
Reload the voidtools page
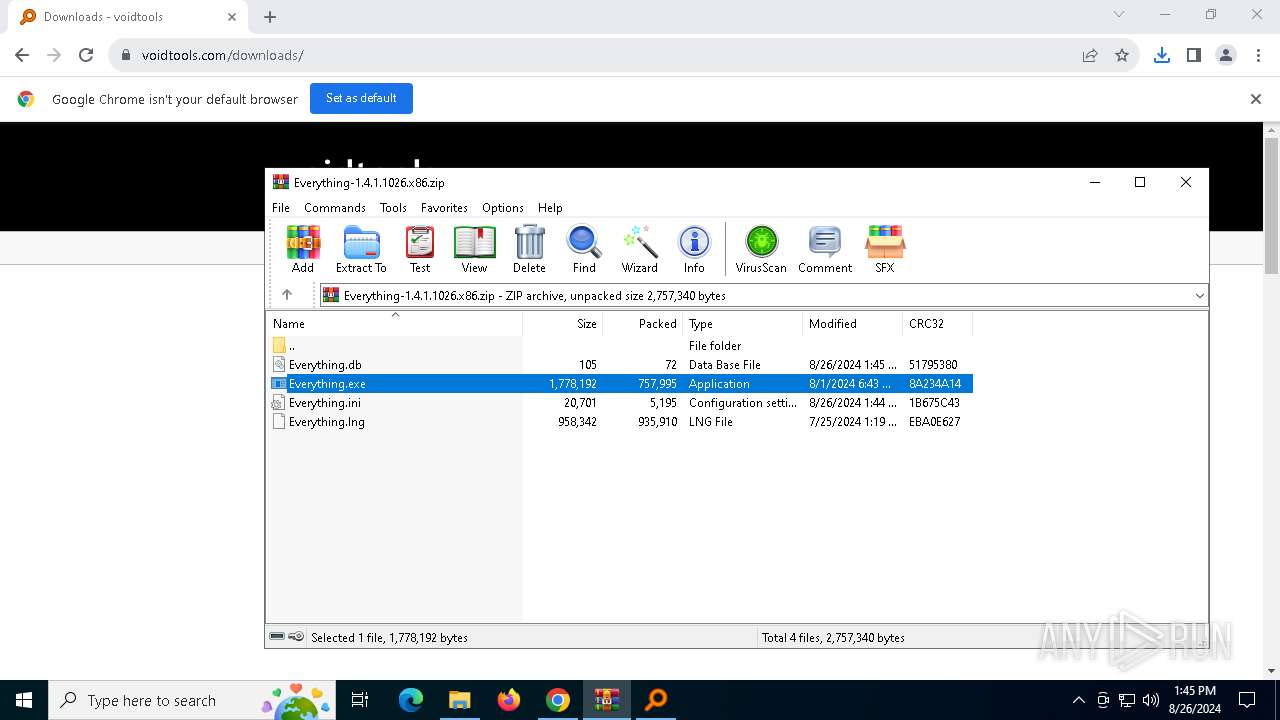(x=86, y=55)
